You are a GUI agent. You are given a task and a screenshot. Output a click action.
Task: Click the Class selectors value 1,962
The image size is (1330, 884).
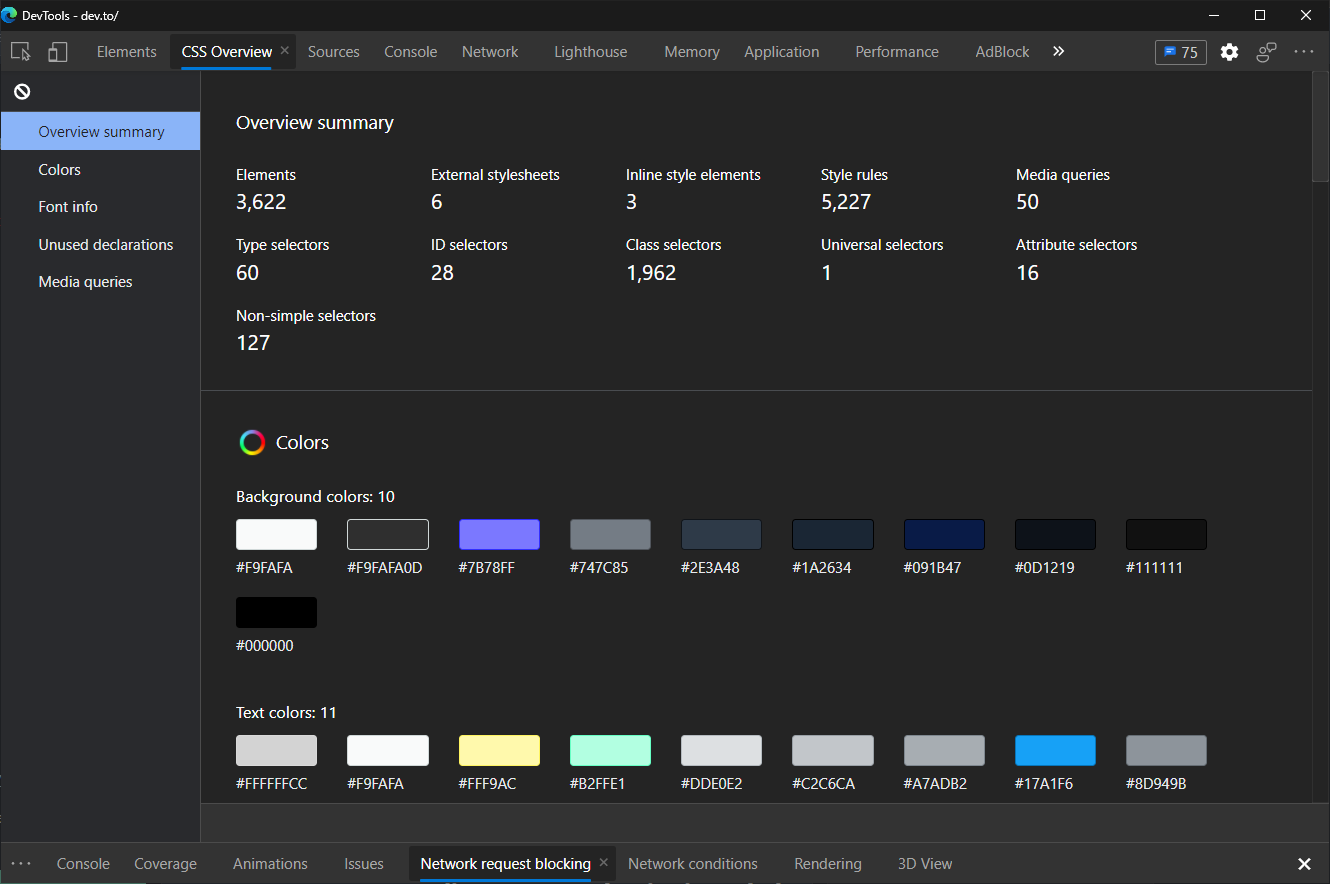coord(651,272)
